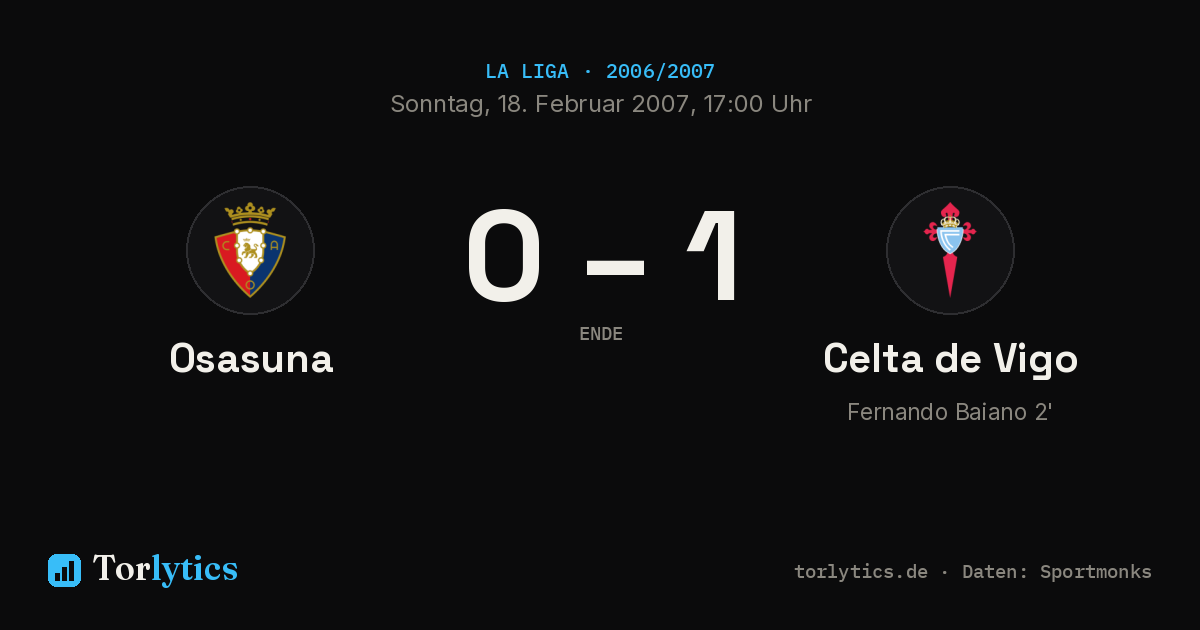The width and height of the screenshot is (1200, 630).
Task: Open the Celta de Vigo team name
Action: [950, 360]
